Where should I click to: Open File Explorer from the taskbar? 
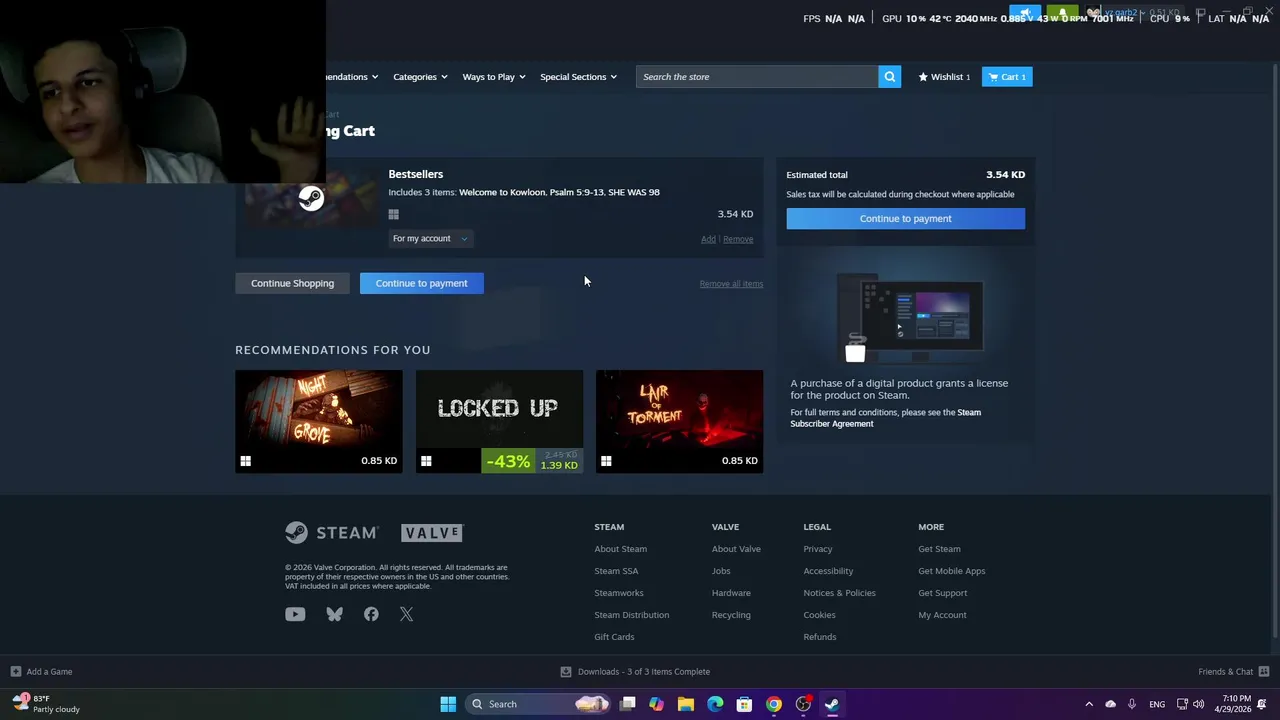pos(685,704)
